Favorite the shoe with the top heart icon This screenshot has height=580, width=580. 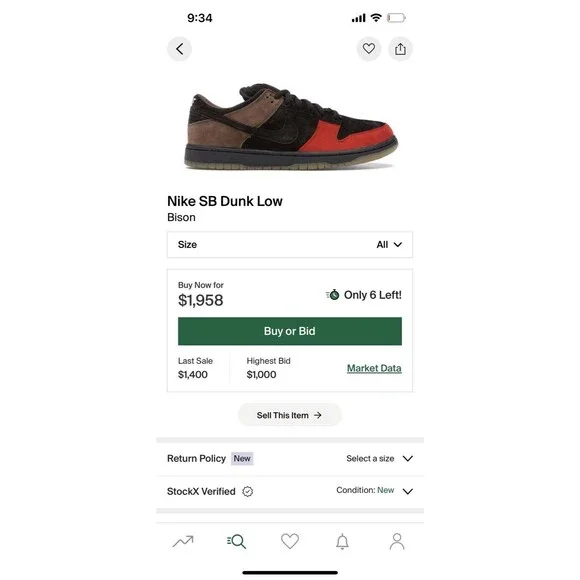(368, 48)
